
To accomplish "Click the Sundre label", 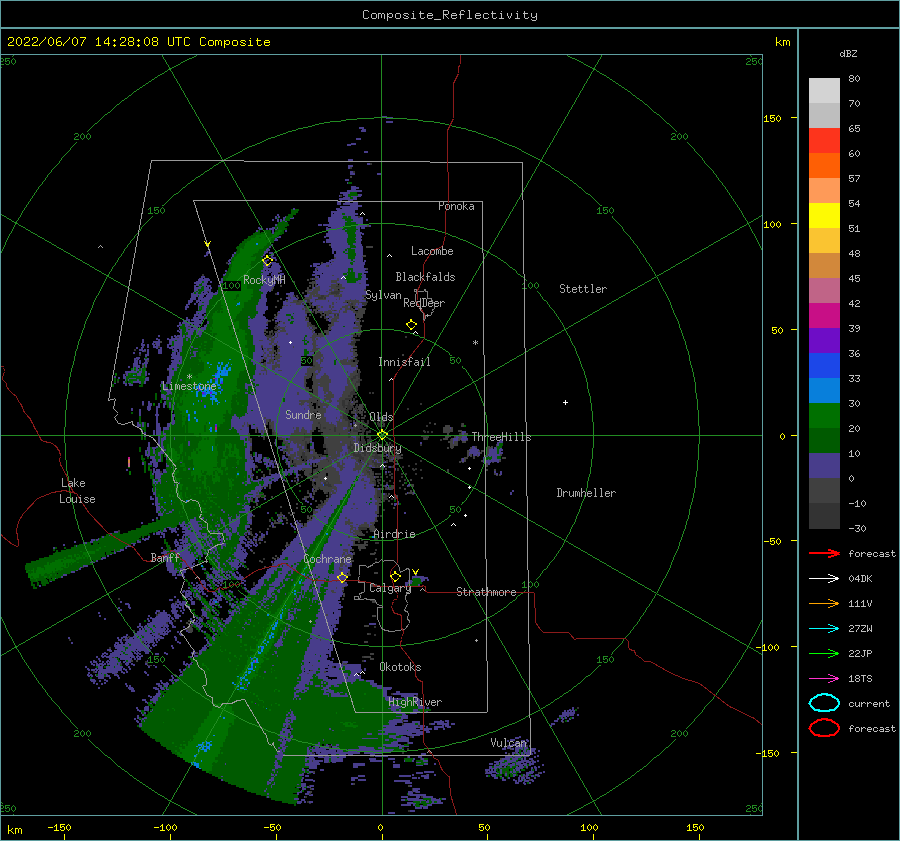I will (x=303, y=414).
